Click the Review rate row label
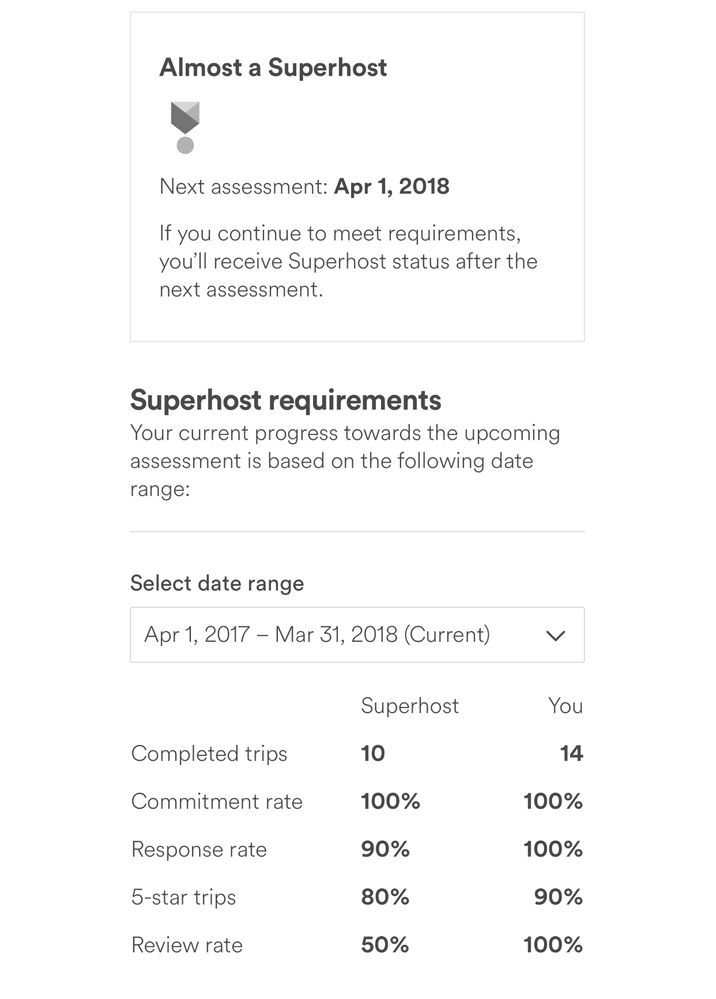This screenshot has width=716, height=999. 187,945
